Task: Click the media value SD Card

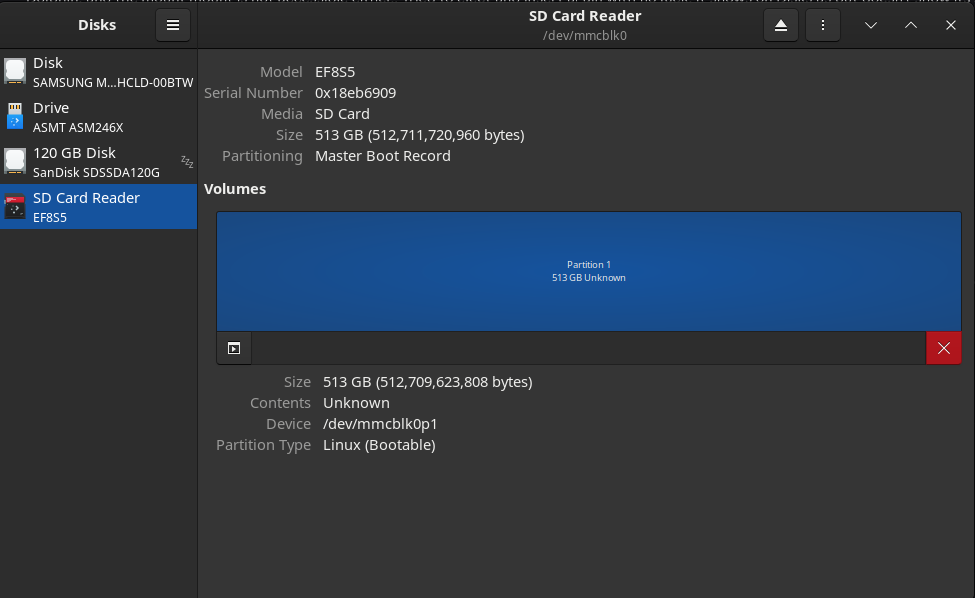Action: tap(342, 114)
